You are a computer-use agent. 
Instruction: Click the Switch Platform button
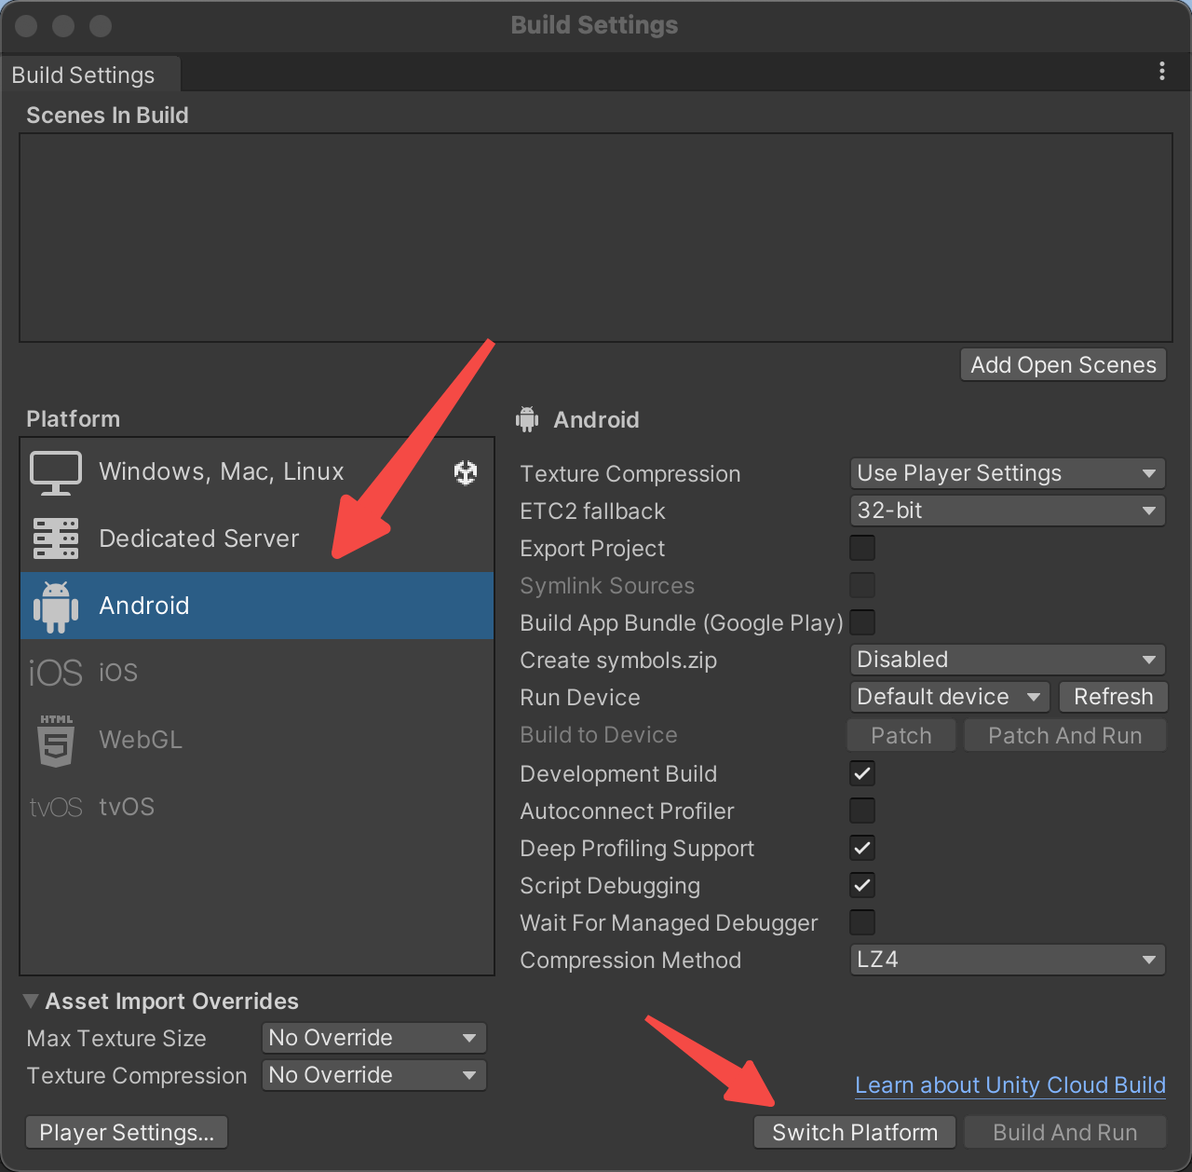click(855, 1132)
